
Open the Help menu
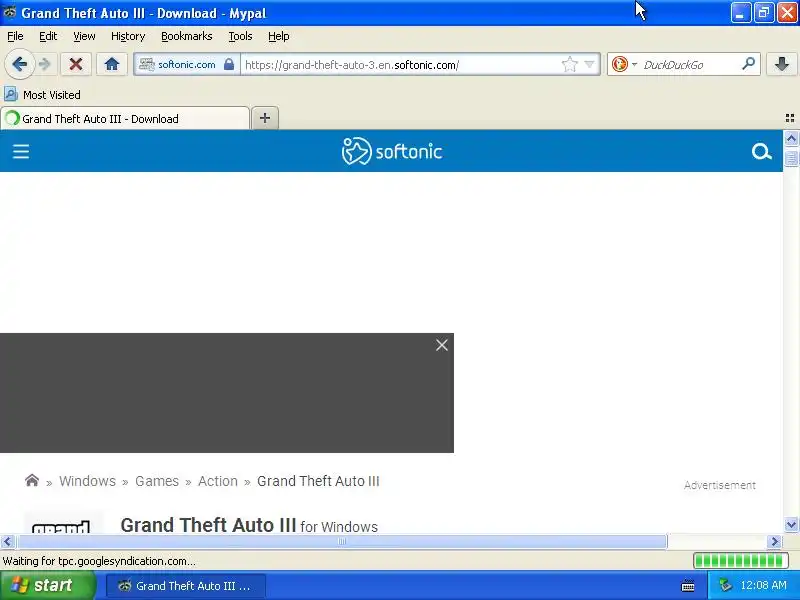click(x=279, y=36)
